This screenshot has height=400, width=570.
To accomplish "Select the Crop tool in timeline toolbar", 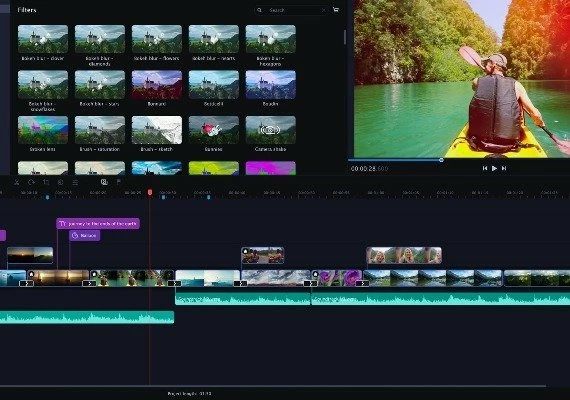I will 46,182.
